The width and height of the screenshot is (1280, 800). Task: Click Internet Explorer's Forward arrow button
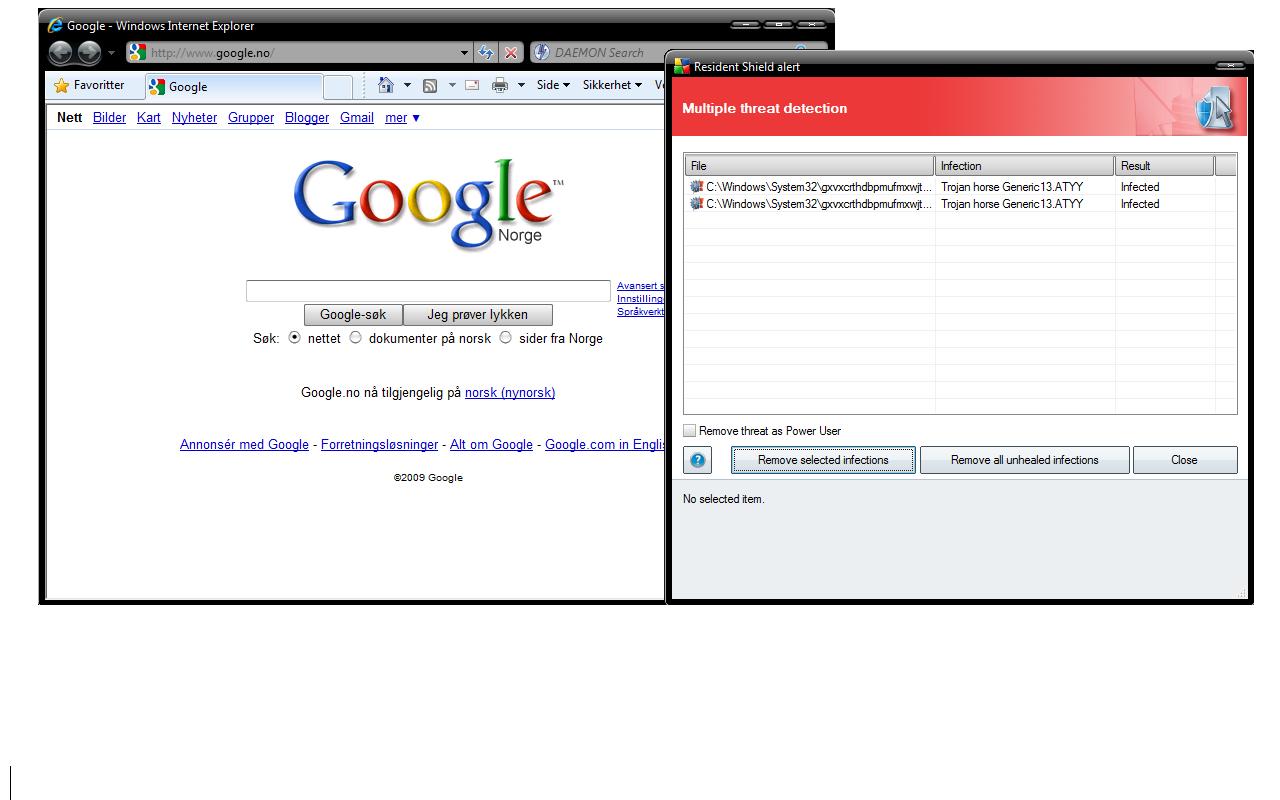pyautogui.click(x=89, y=53)
